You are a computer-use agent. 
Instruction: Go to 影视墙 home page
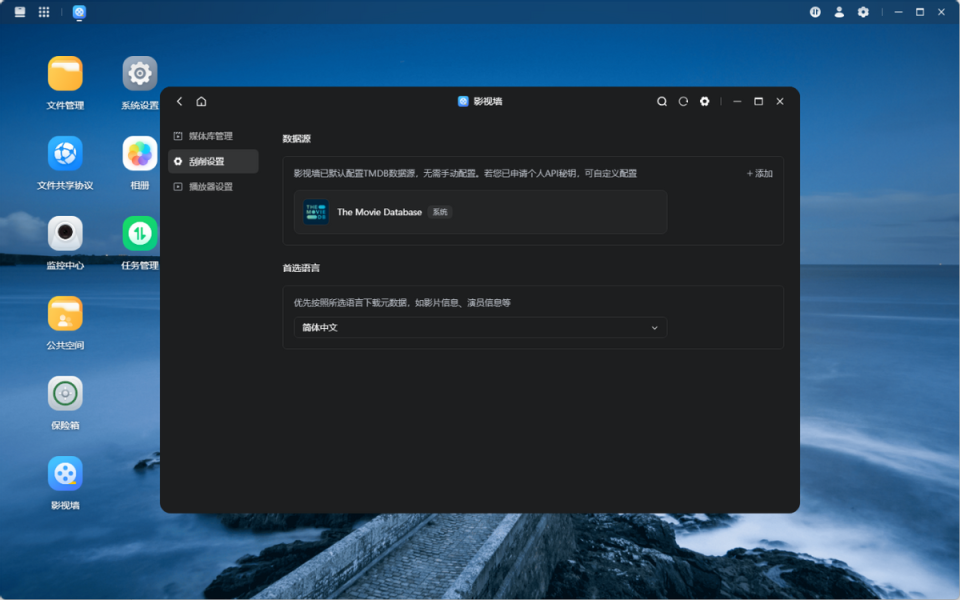coord(201,101)
